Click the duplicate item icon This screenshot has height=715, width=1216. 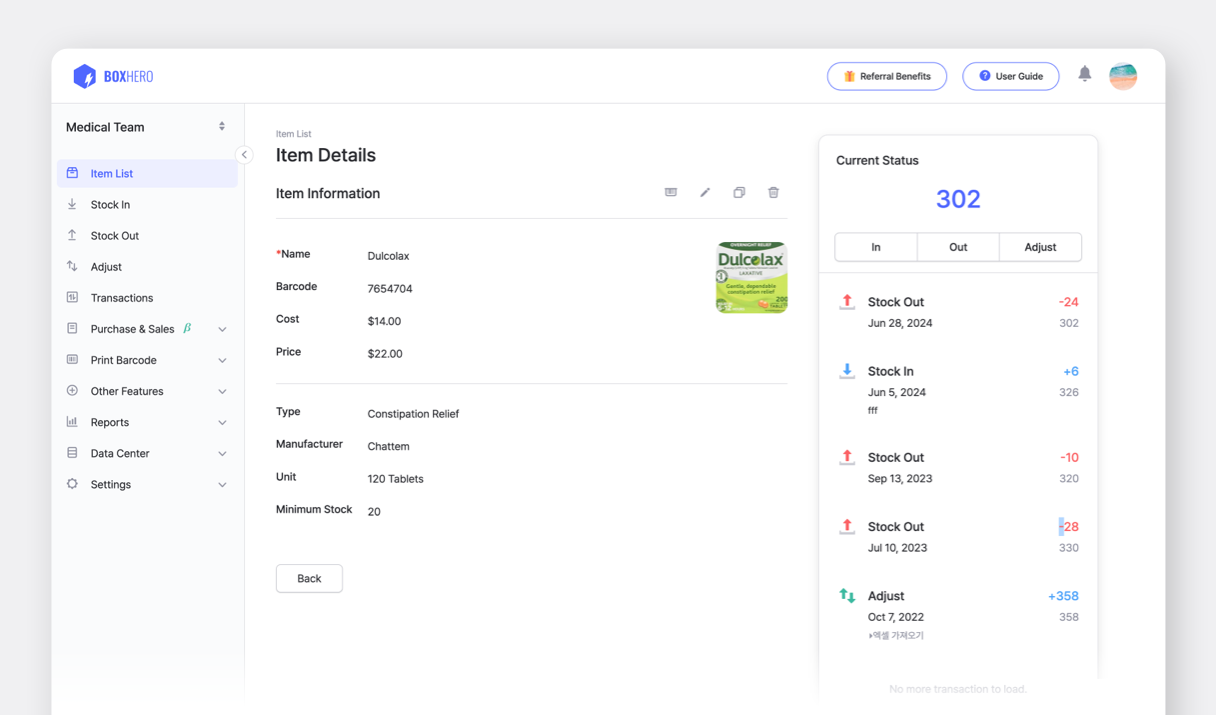pos(739,192)
